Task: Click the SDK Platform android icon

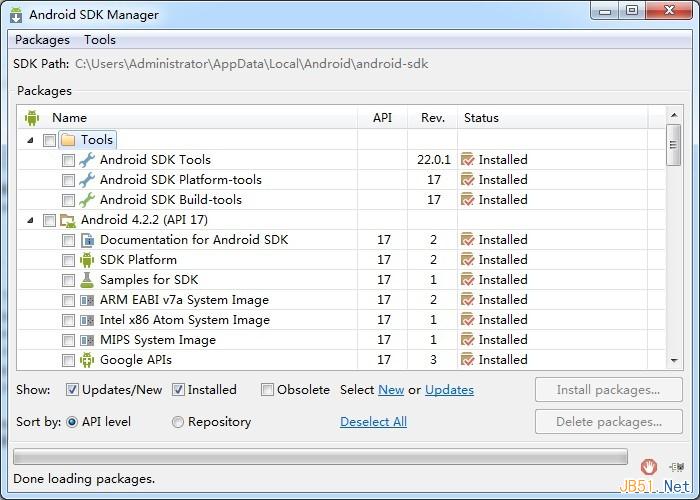Action: tap(87, 260)
